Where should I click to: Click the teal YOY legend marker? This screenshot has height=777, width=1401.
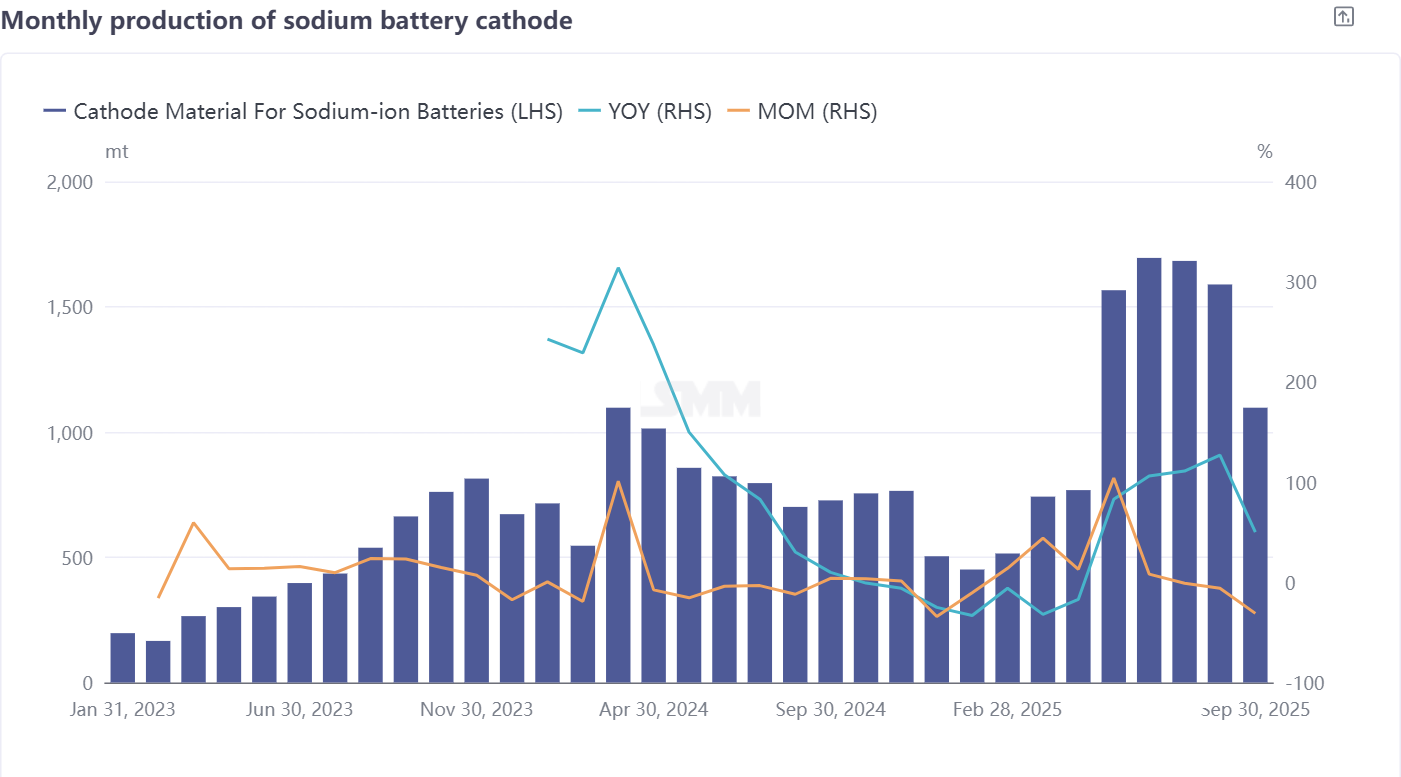point(590,111)
